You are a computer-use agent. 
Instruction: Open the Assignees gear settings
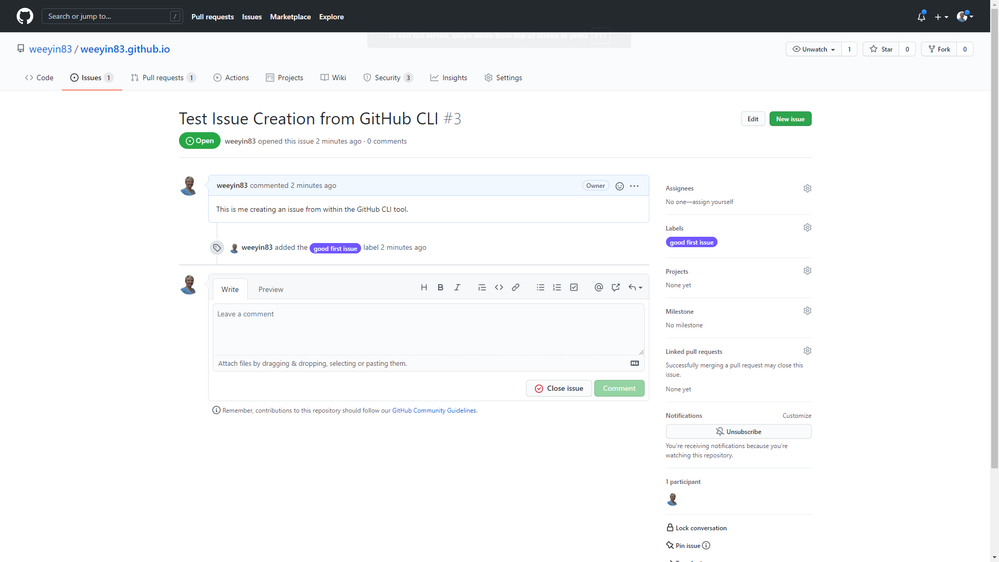coord(807,189)
